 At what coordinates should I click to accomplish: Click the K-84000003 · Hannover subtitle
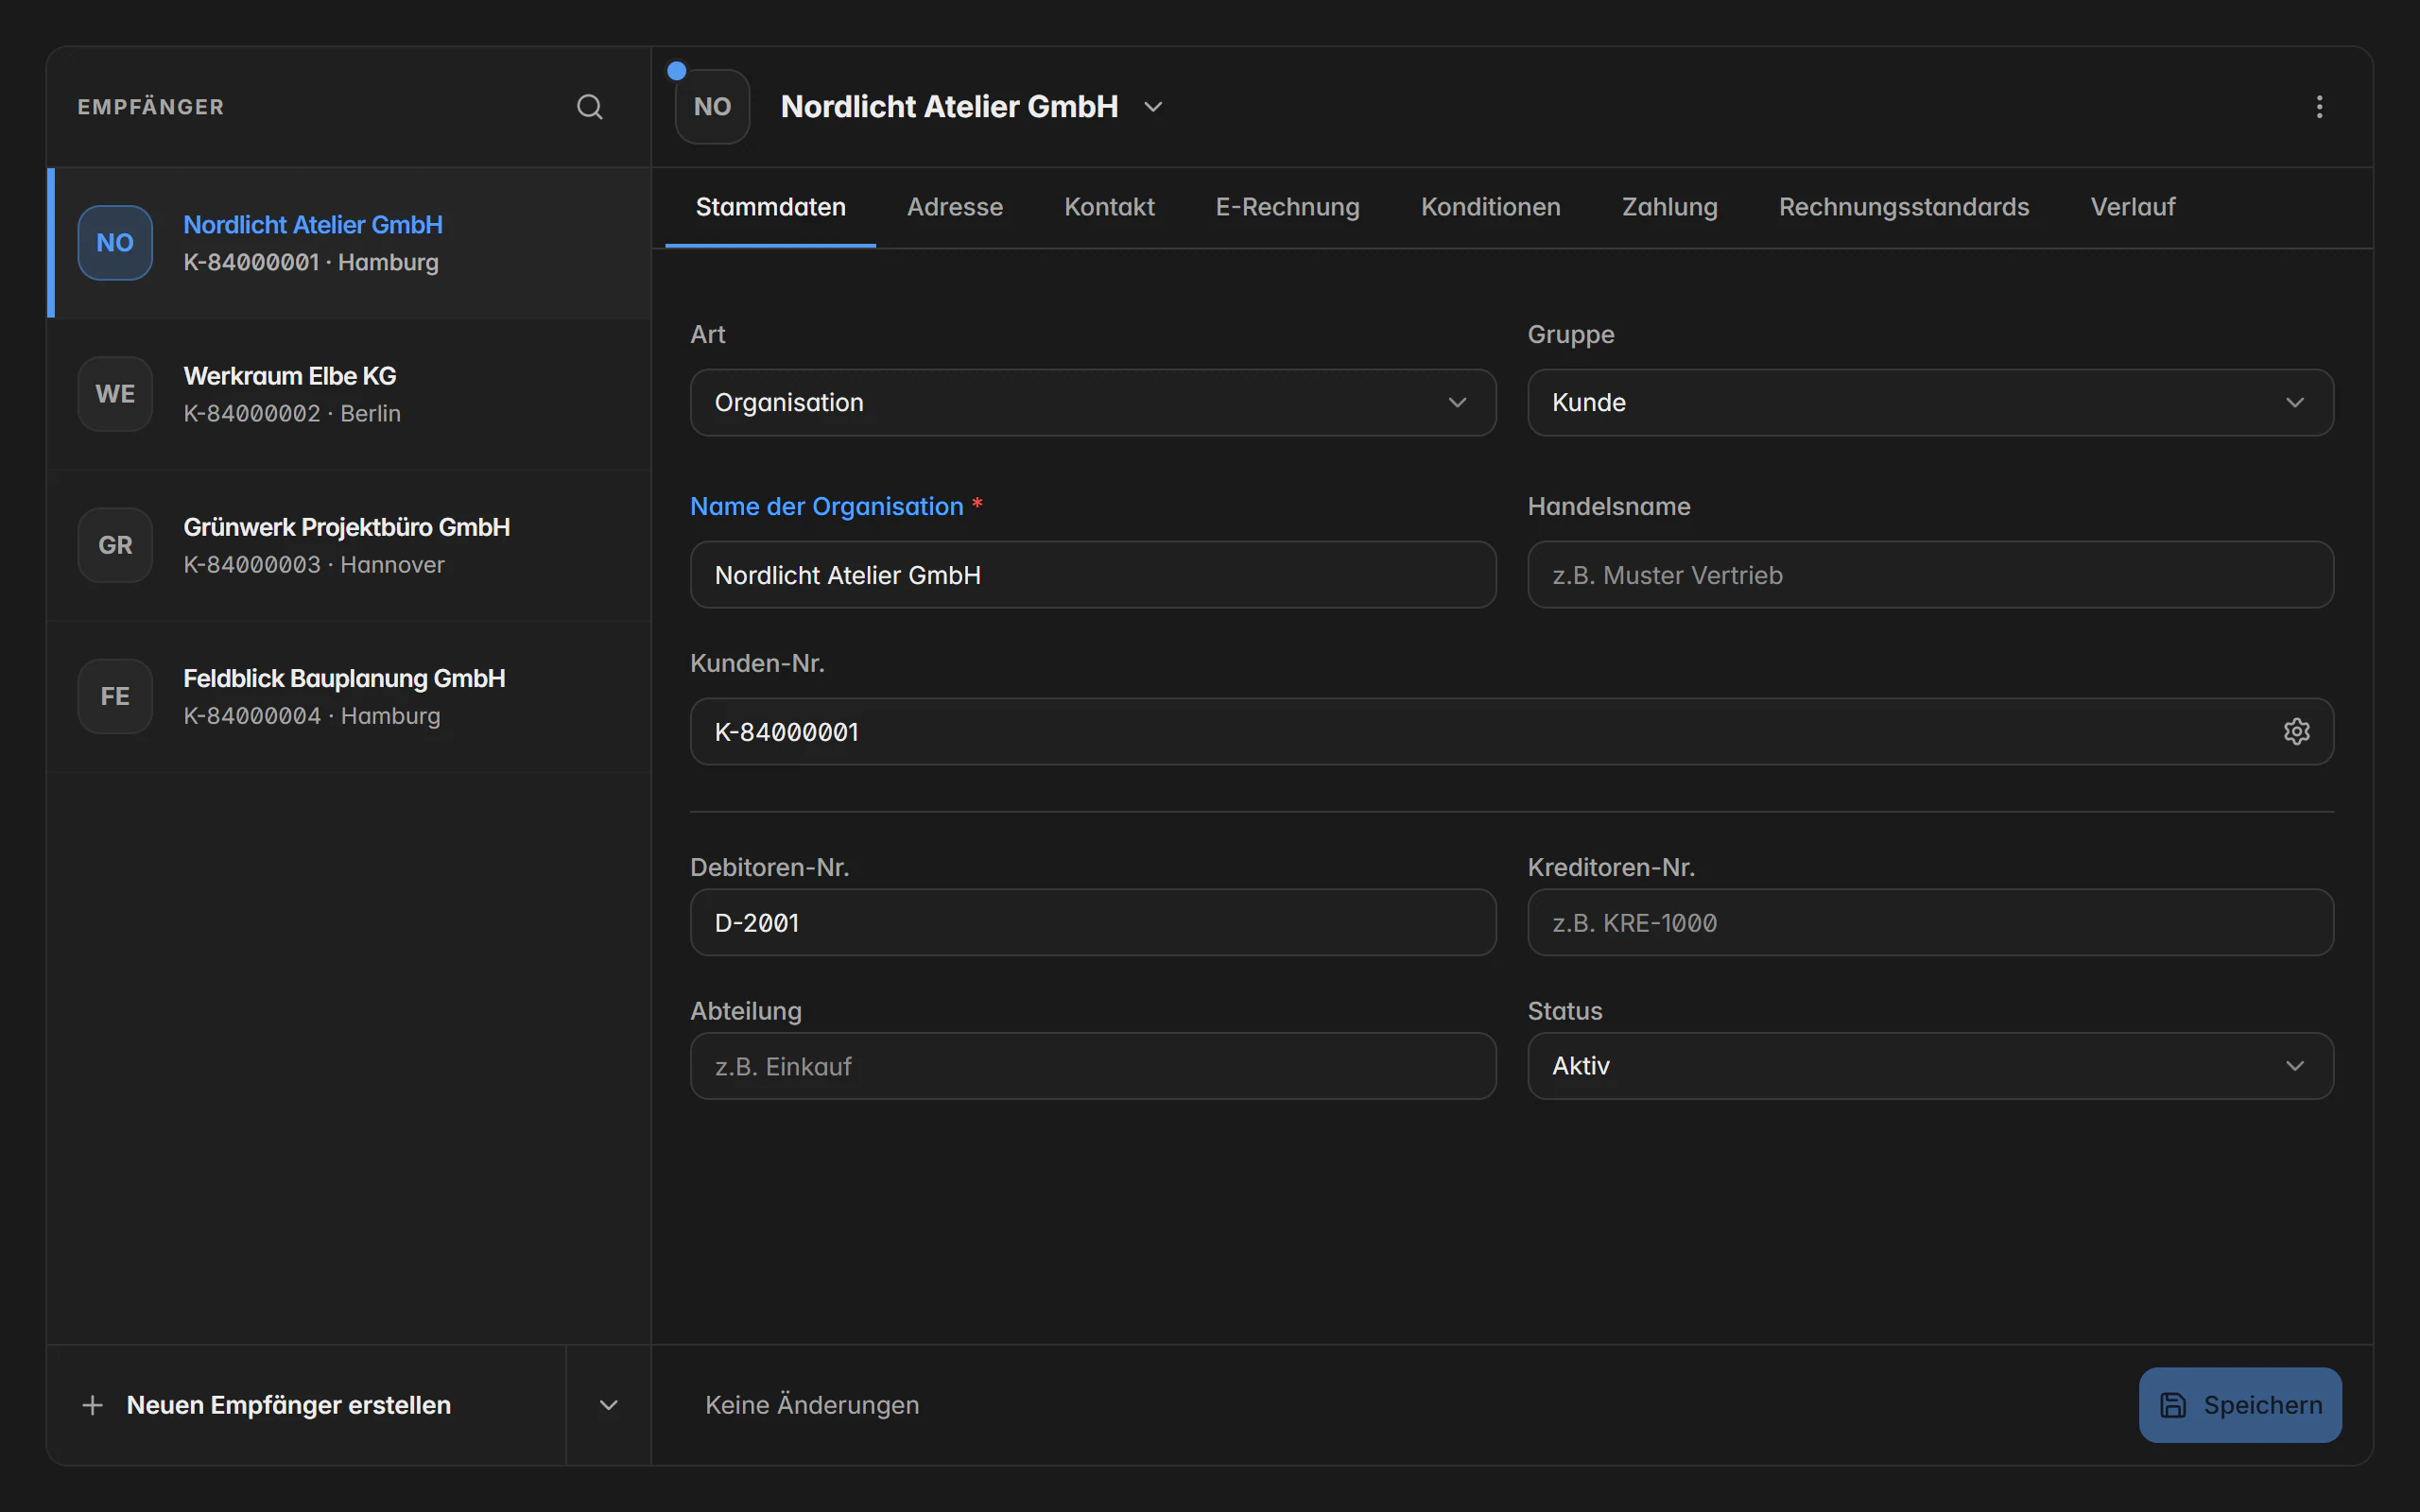(x=314, y=565)
